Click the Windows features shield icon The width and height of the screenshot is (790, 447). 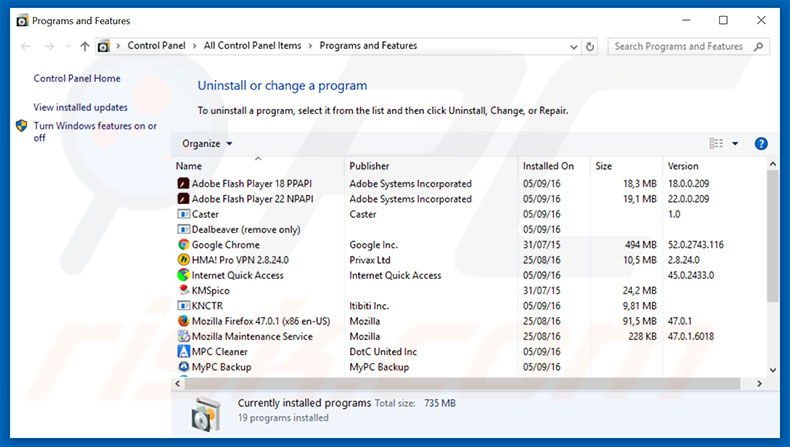(21, 125)
